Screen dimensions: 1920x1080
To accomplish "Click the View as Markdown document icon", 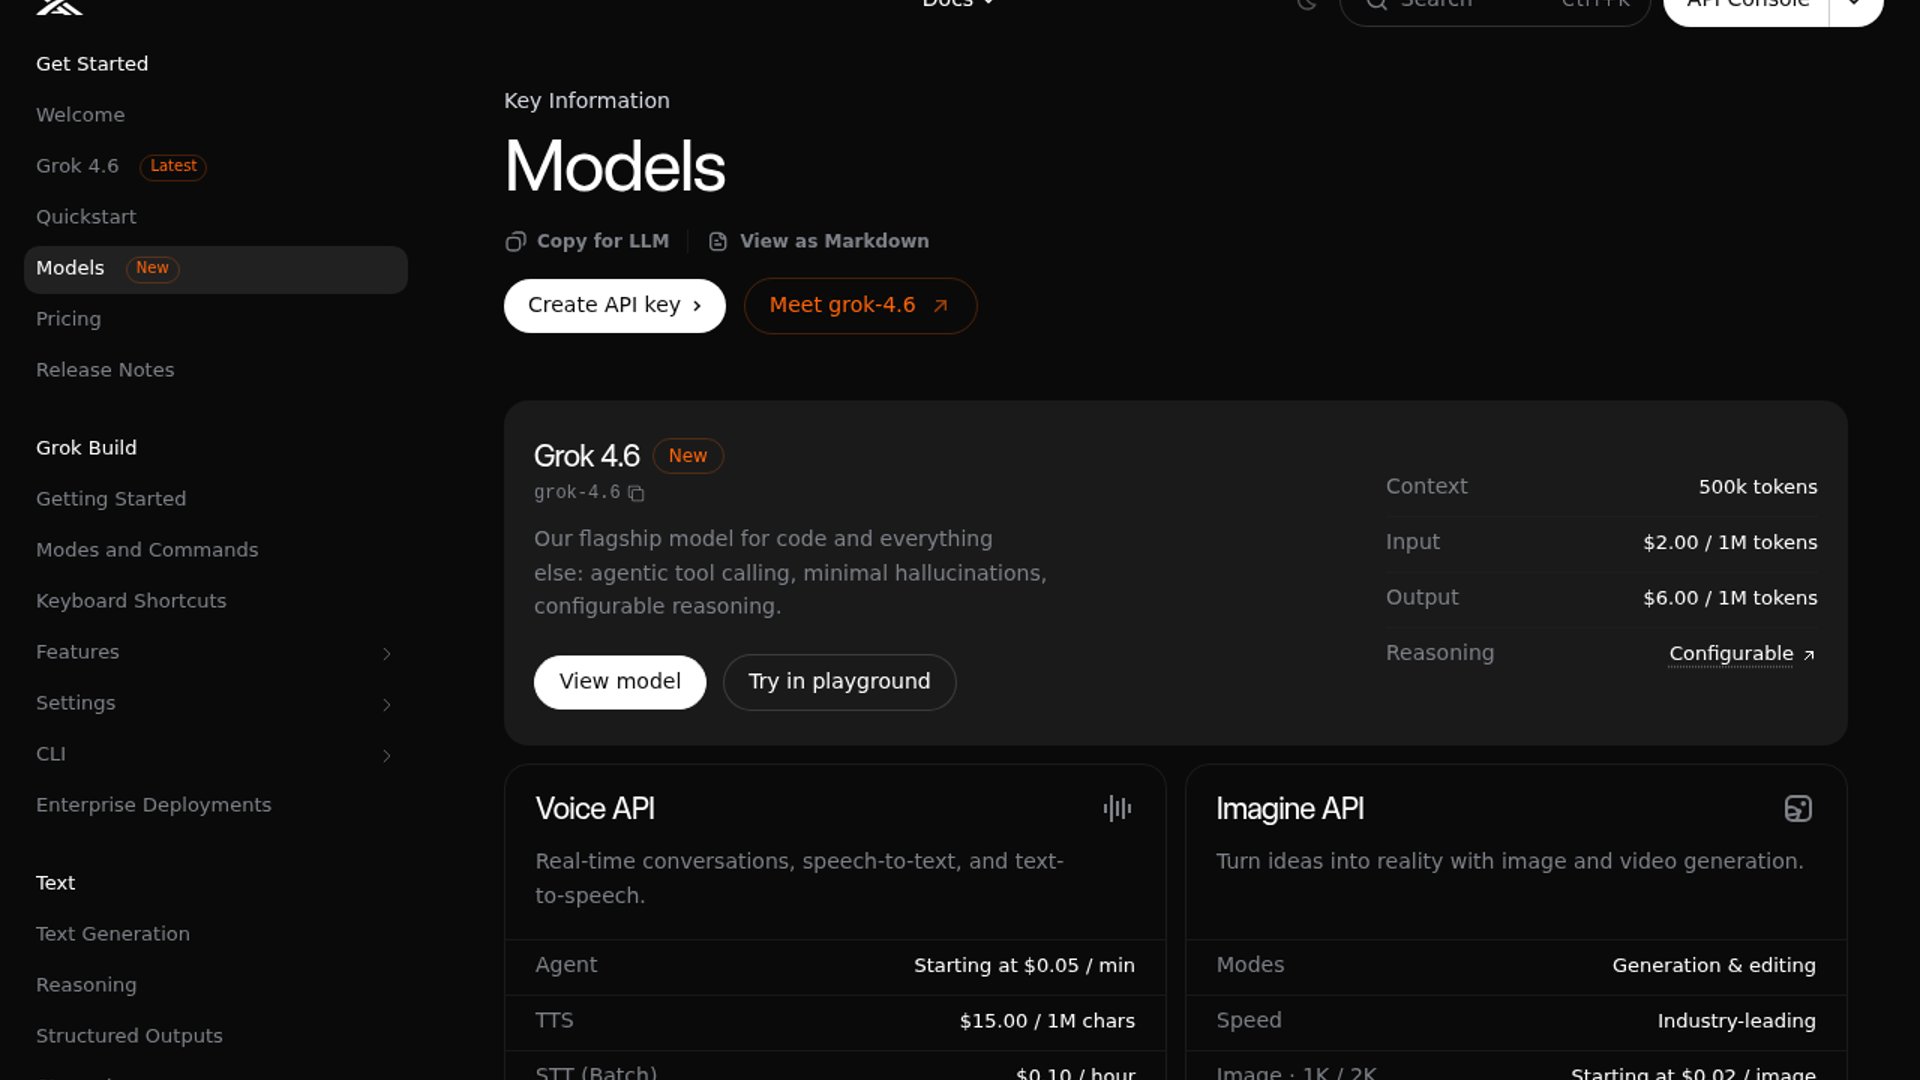I will pyautogui.click(x=718, y=242).
